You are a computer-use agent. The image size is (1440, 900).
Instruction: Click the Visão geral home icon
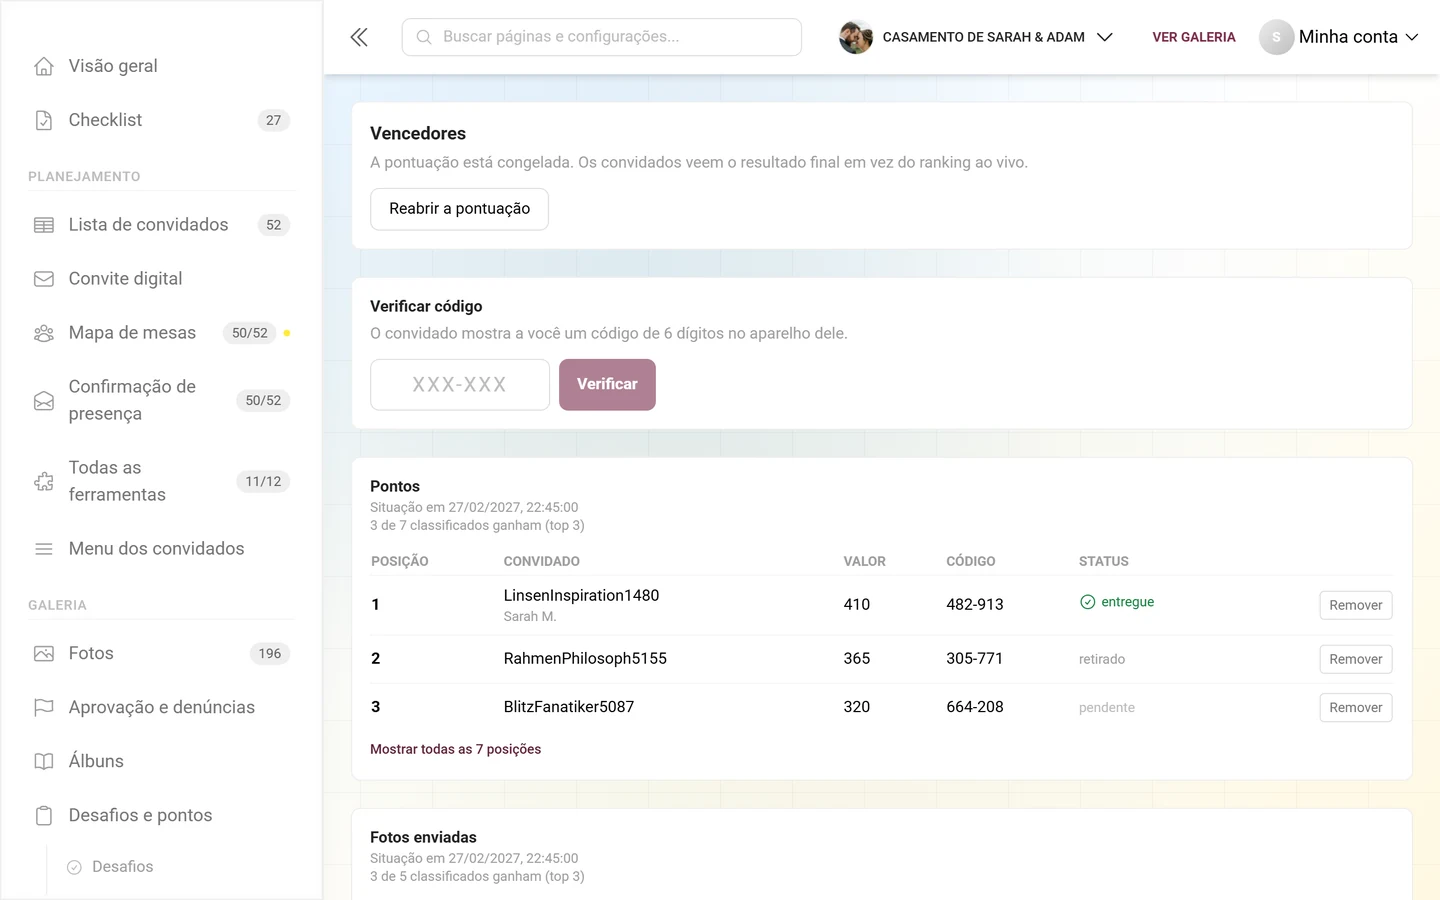[x=44, y=66]
